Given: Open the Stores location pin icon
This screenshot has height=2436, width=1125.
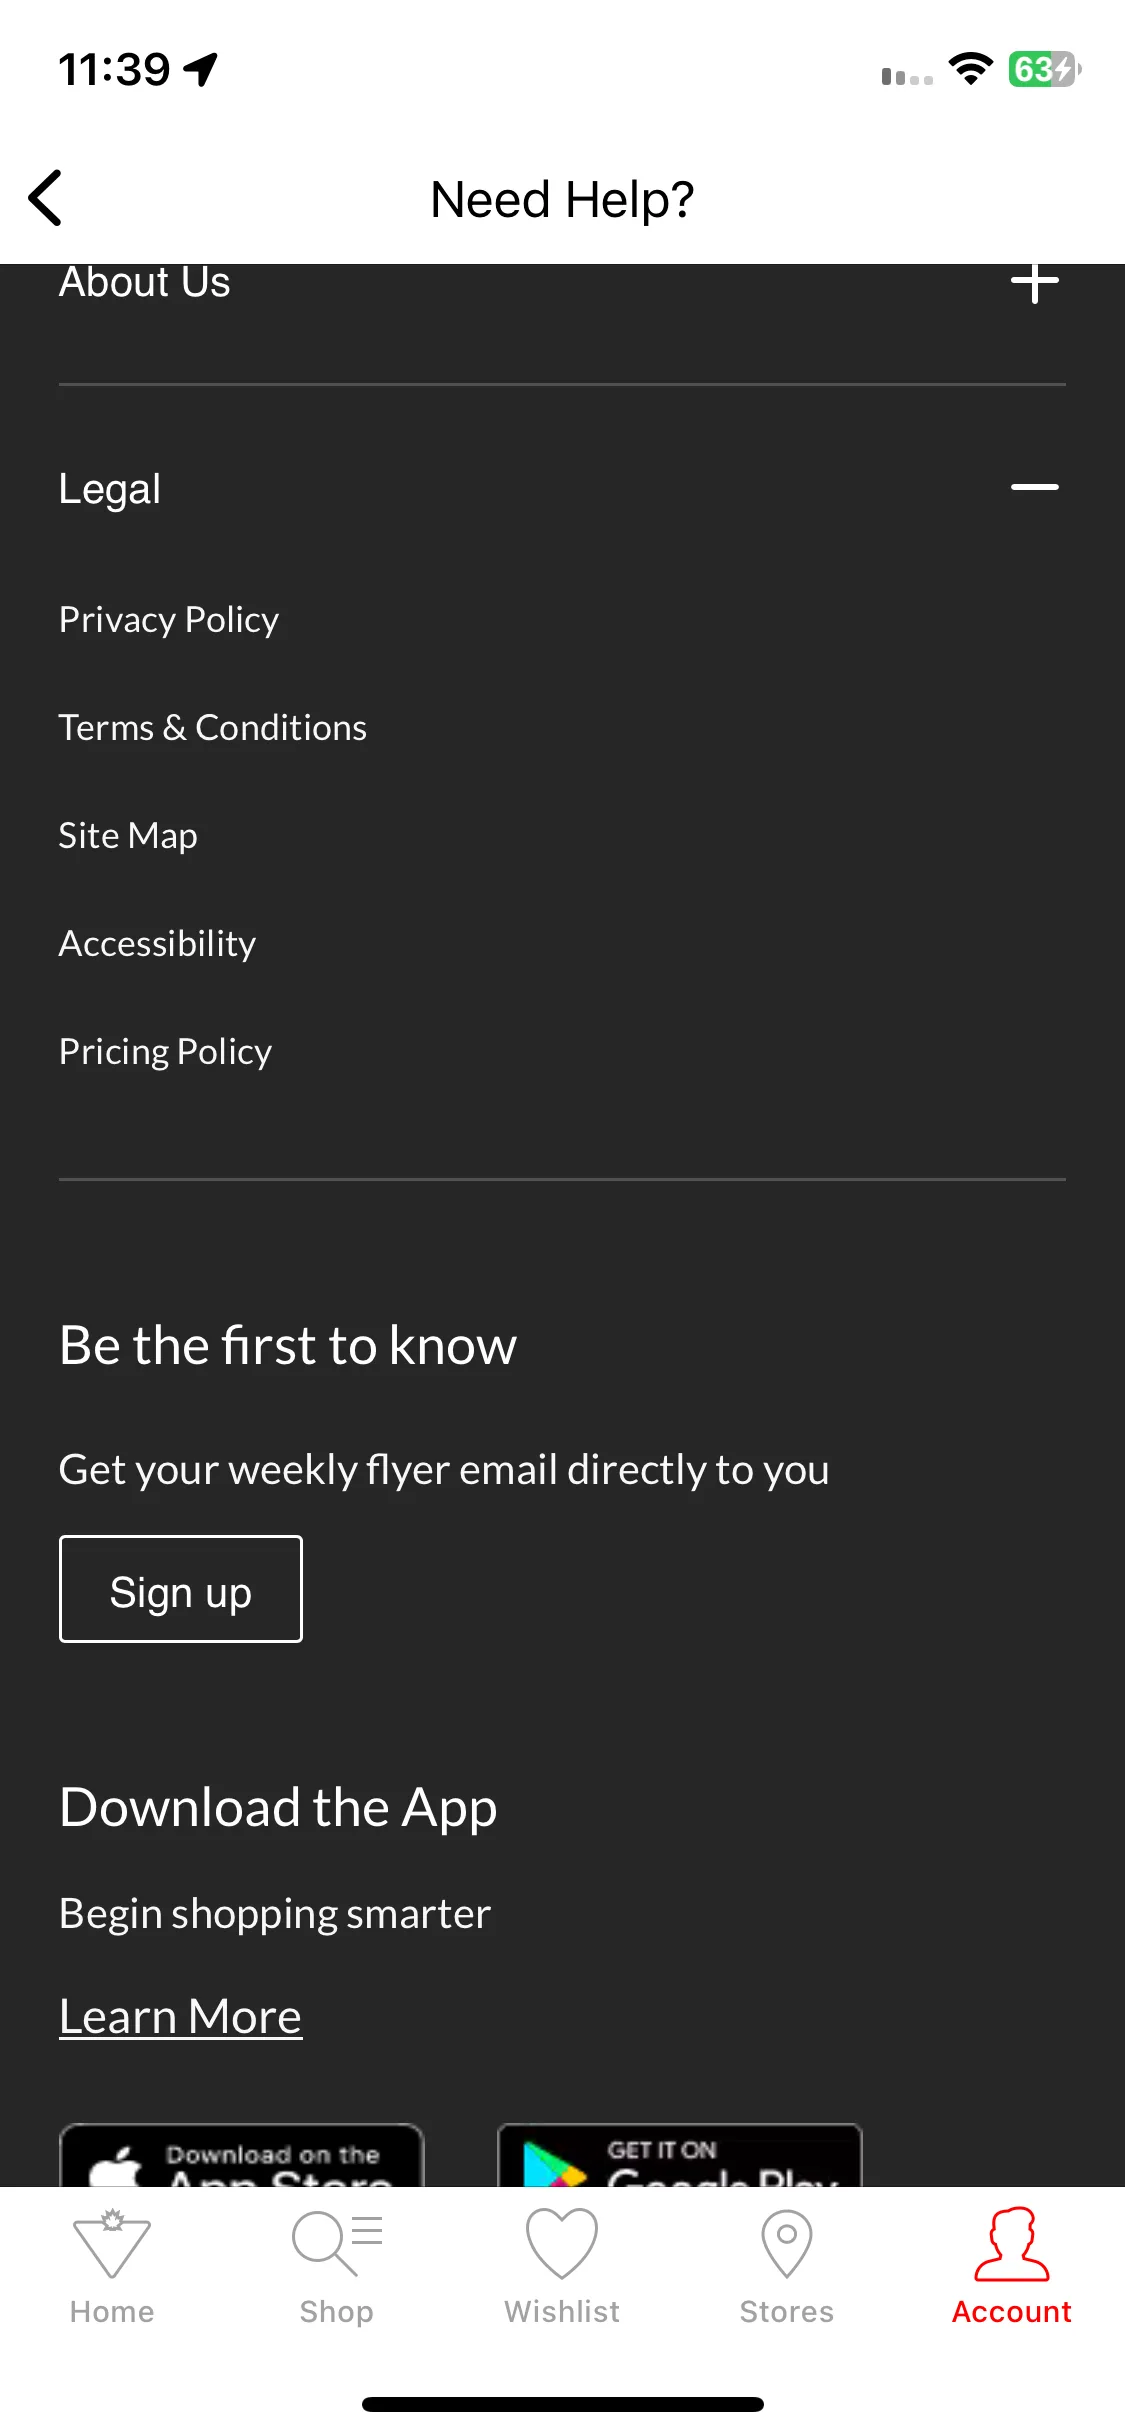Looking at the screenshot, I should [x=787, y=2244].
